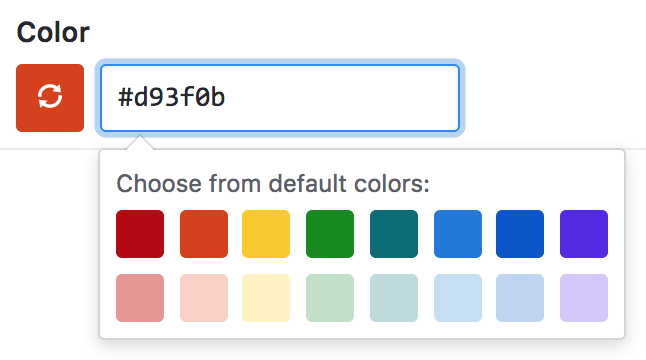Pick the yellow default color

click(266, 234)
